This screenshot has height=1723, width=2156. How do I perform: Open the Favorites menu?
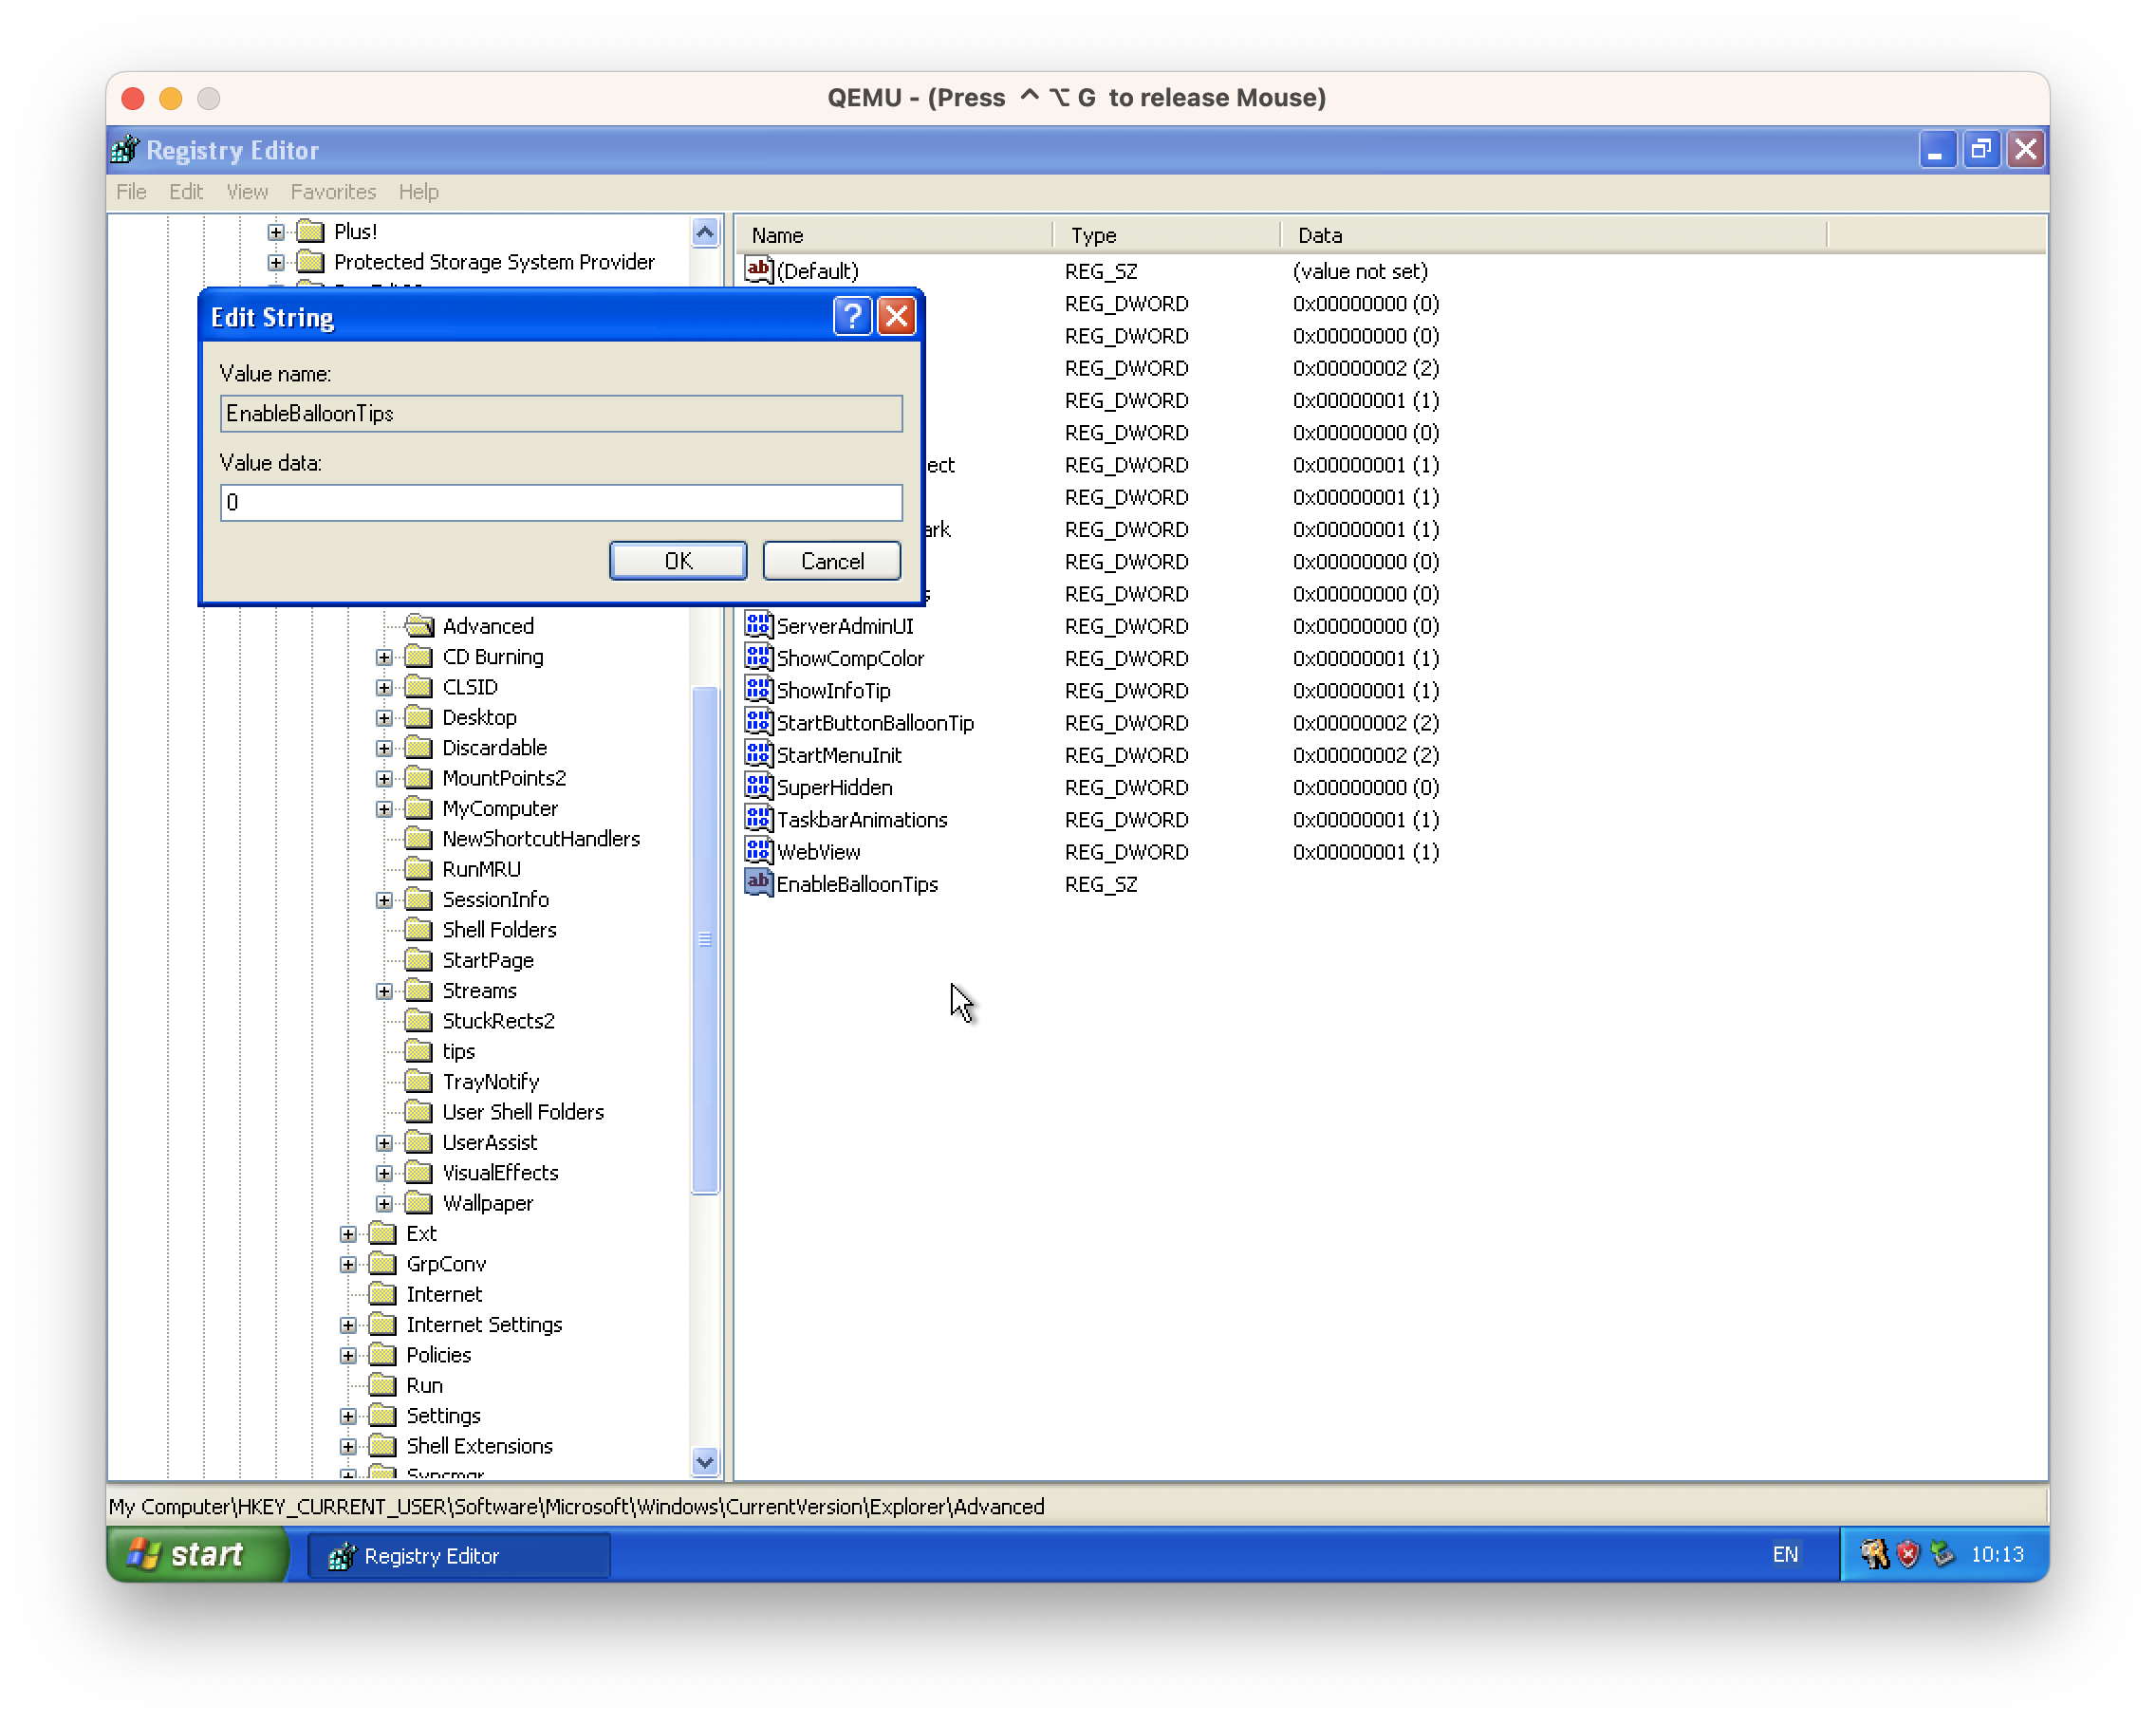pyautogui.click(x=333, y=191)
